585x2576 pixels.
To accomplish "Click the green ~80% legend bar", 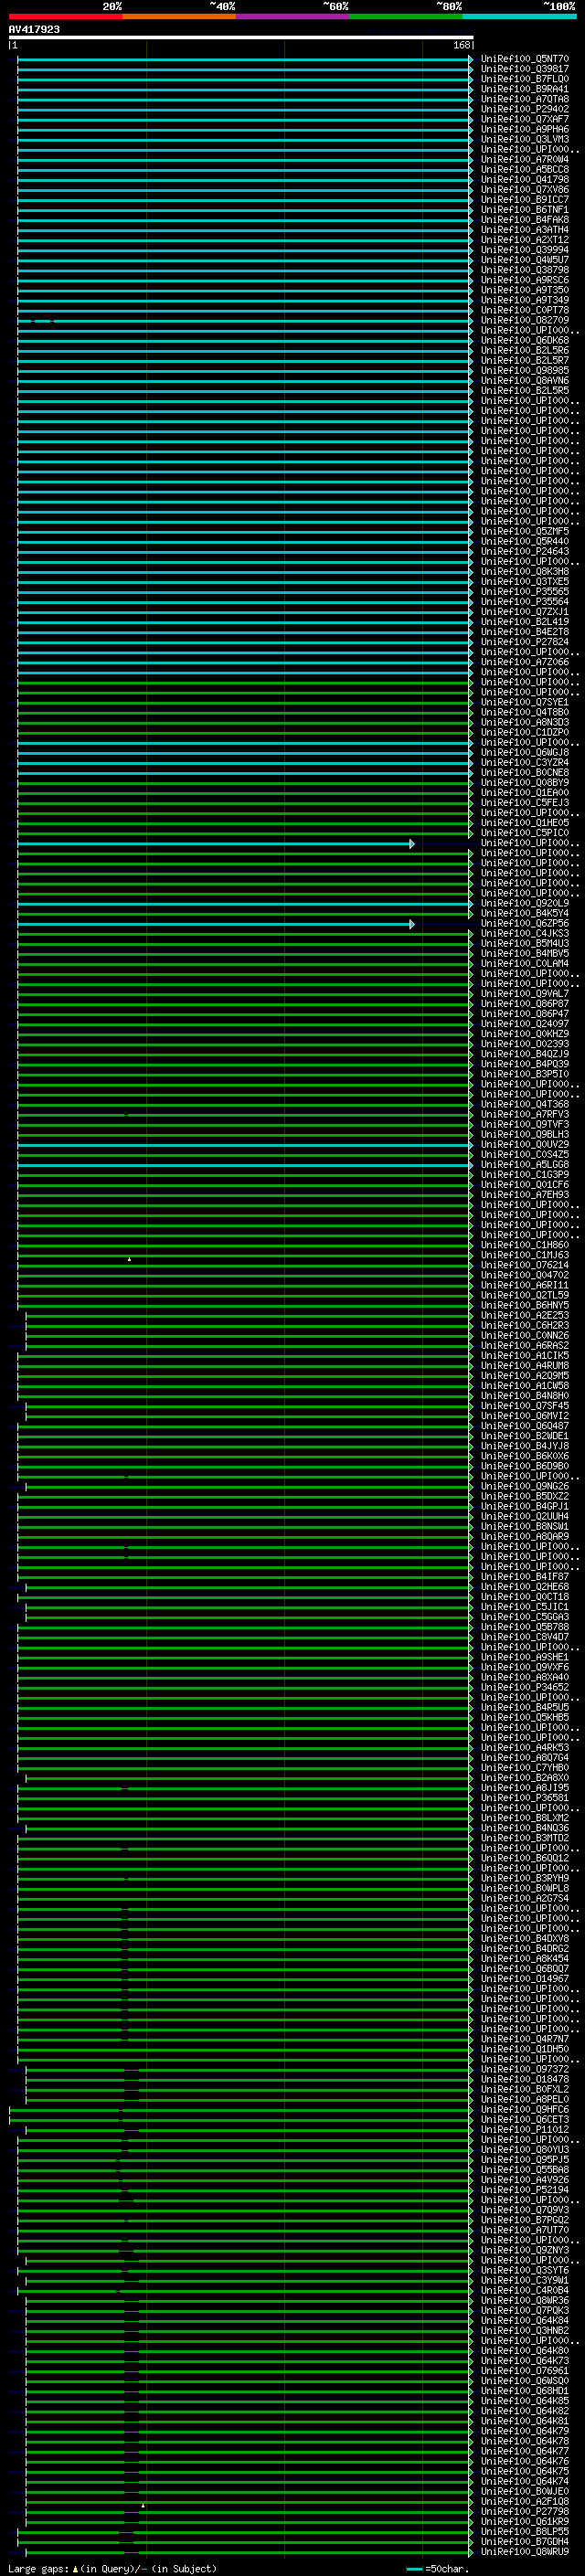I will (406, 16).
